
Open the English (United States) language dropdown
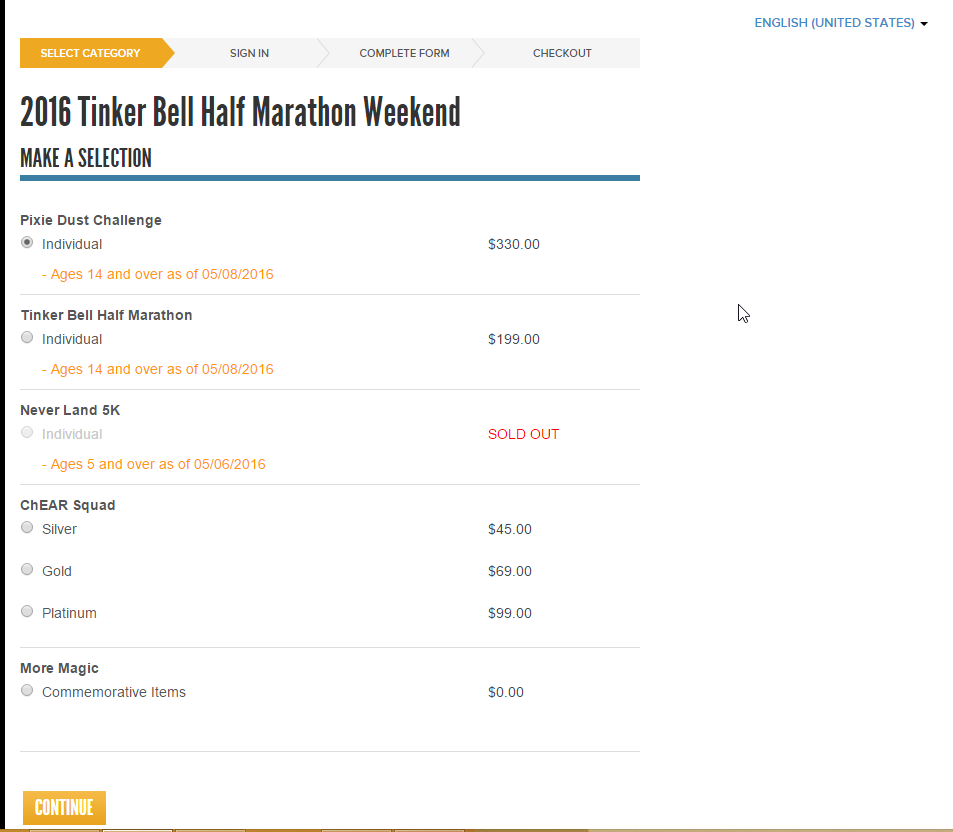click(841, 23)
